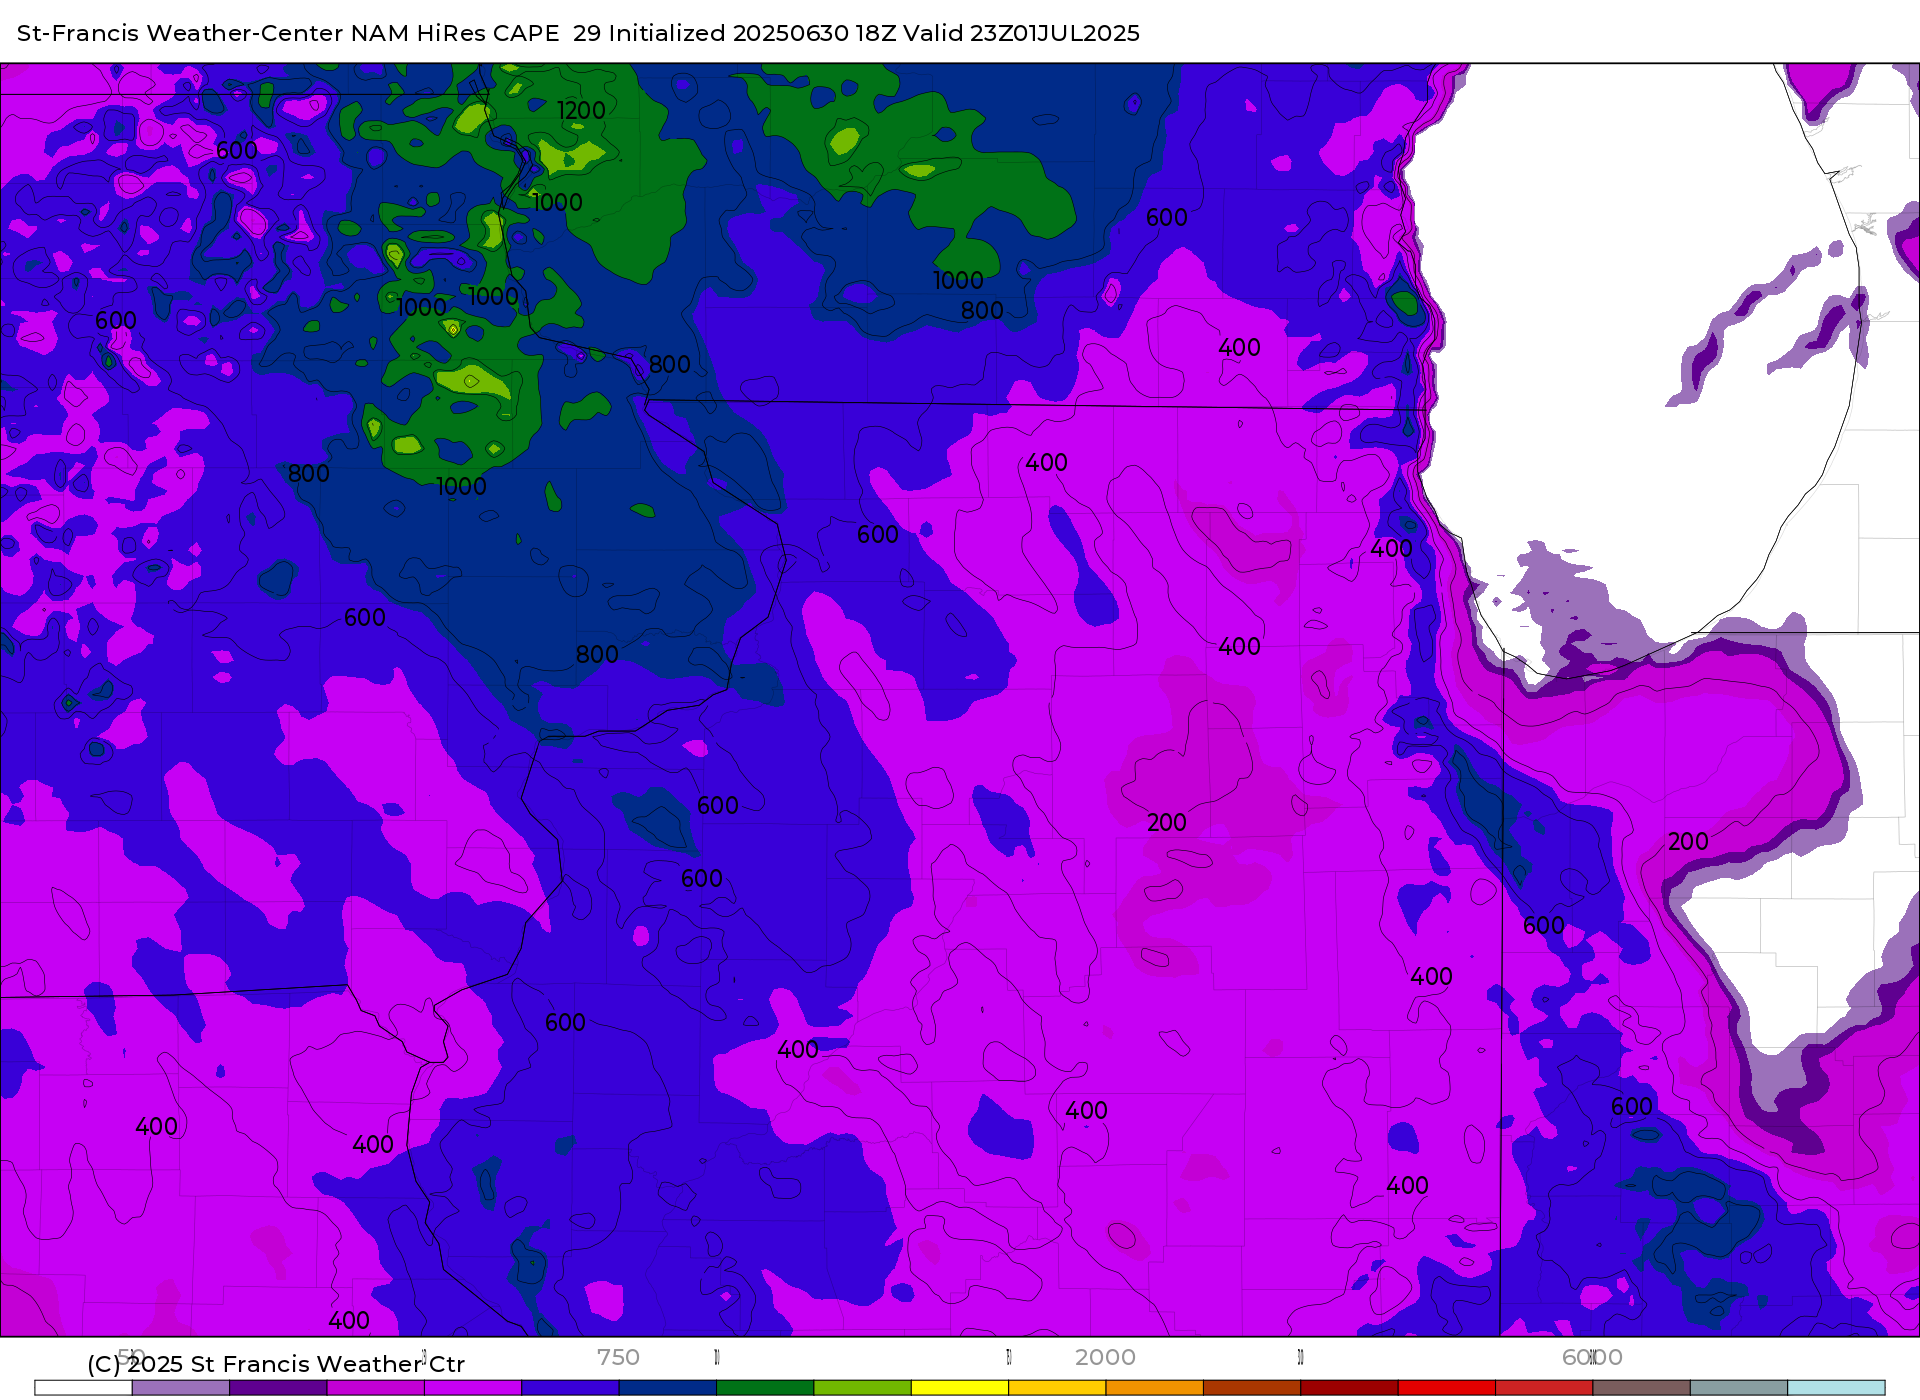The width and height of the screenshot is (1920, 1400).
Task: Select the lavender swatch in the color bar
Action: tap(180, 1388)
